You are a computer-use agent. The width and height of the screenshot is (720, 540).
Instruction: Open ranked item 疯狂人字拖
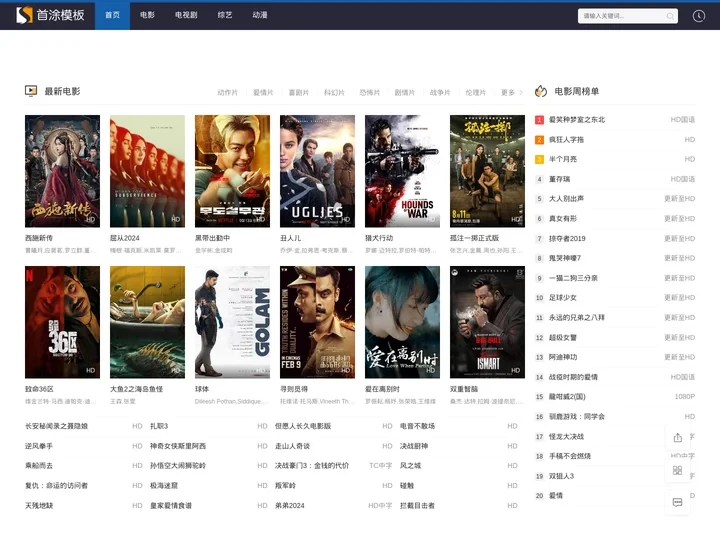566,140
